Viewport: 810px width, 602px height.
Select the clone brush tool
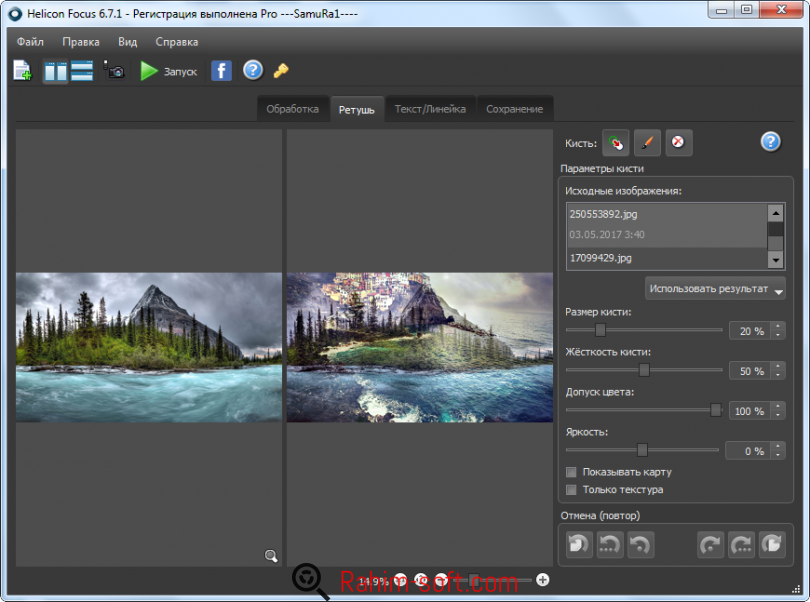tap(615, 143)
